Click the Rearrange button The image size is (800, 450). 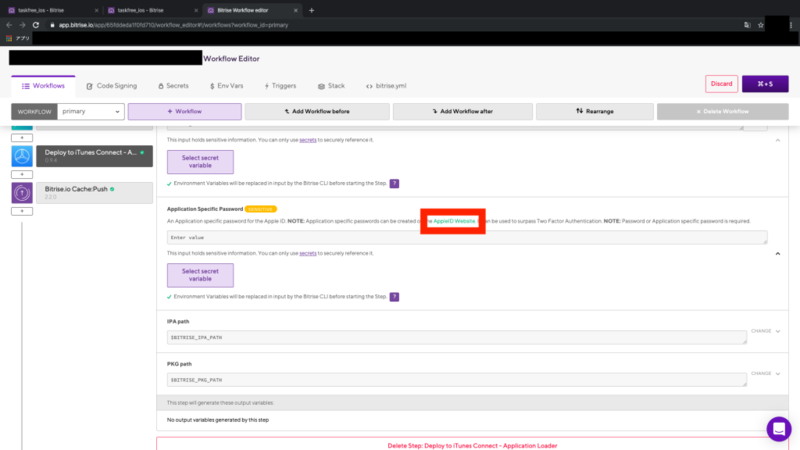pyautogui.click(x=594, y=111)
